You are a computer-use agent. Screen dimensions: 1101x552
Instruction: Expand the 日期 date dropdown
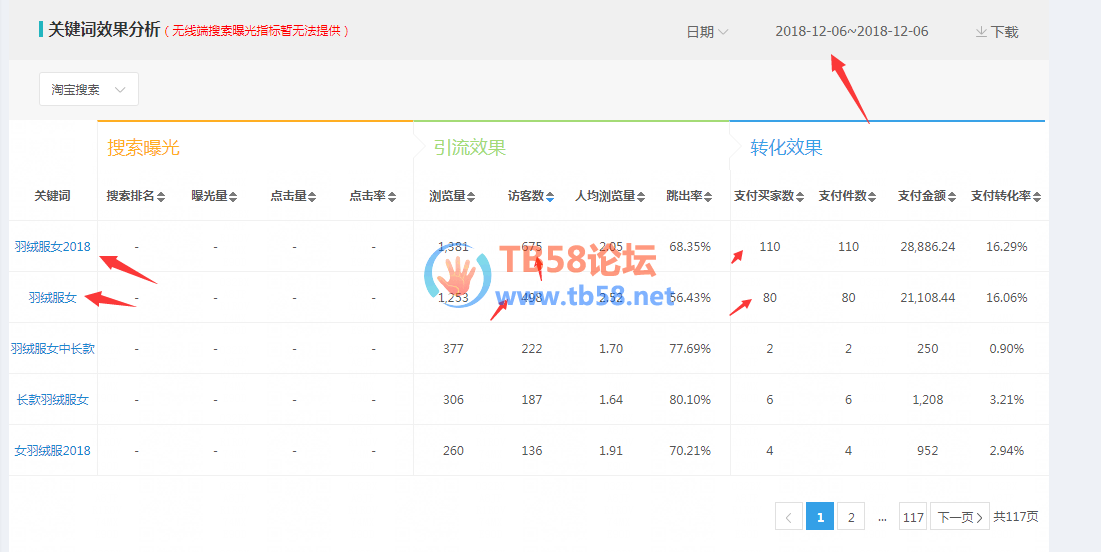pos(706,32)
